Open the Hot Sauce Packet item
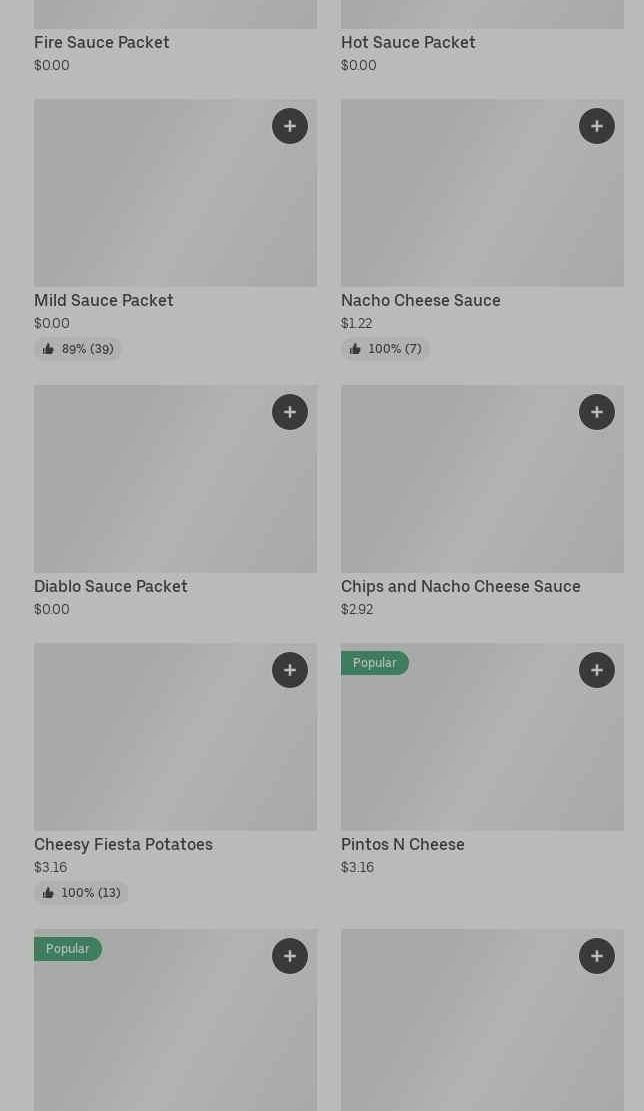The image size is (644, 1111). point(408,42)
